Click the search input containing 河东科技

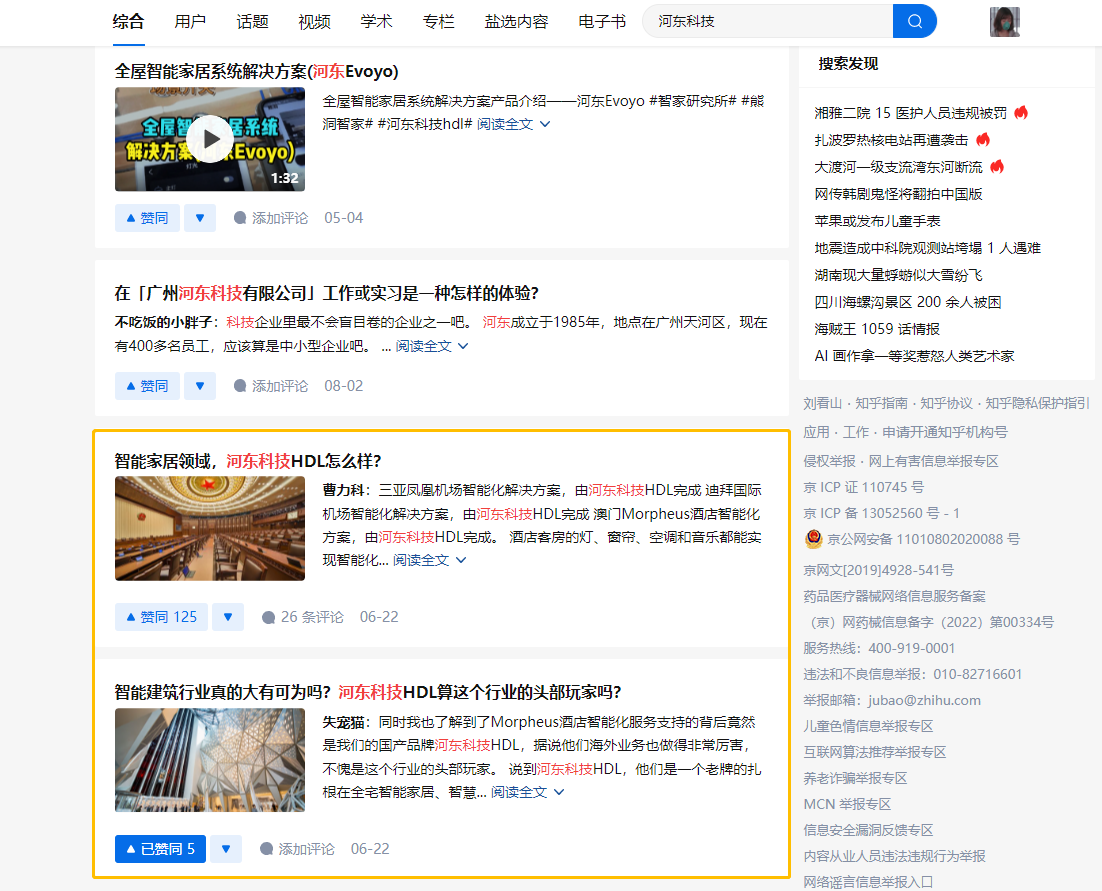[770, 20]
